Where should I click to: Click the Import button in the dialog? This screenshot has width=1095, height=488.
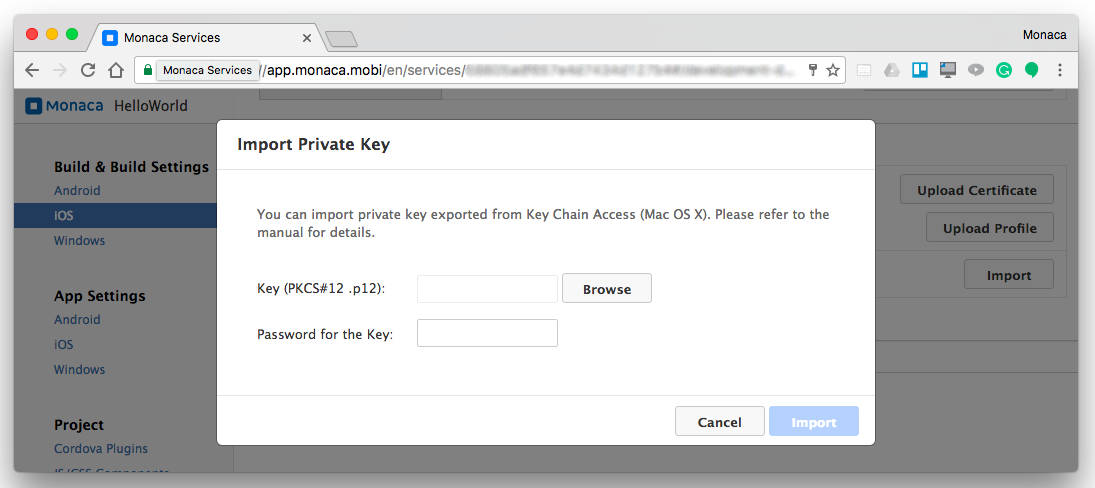point(814,422)
